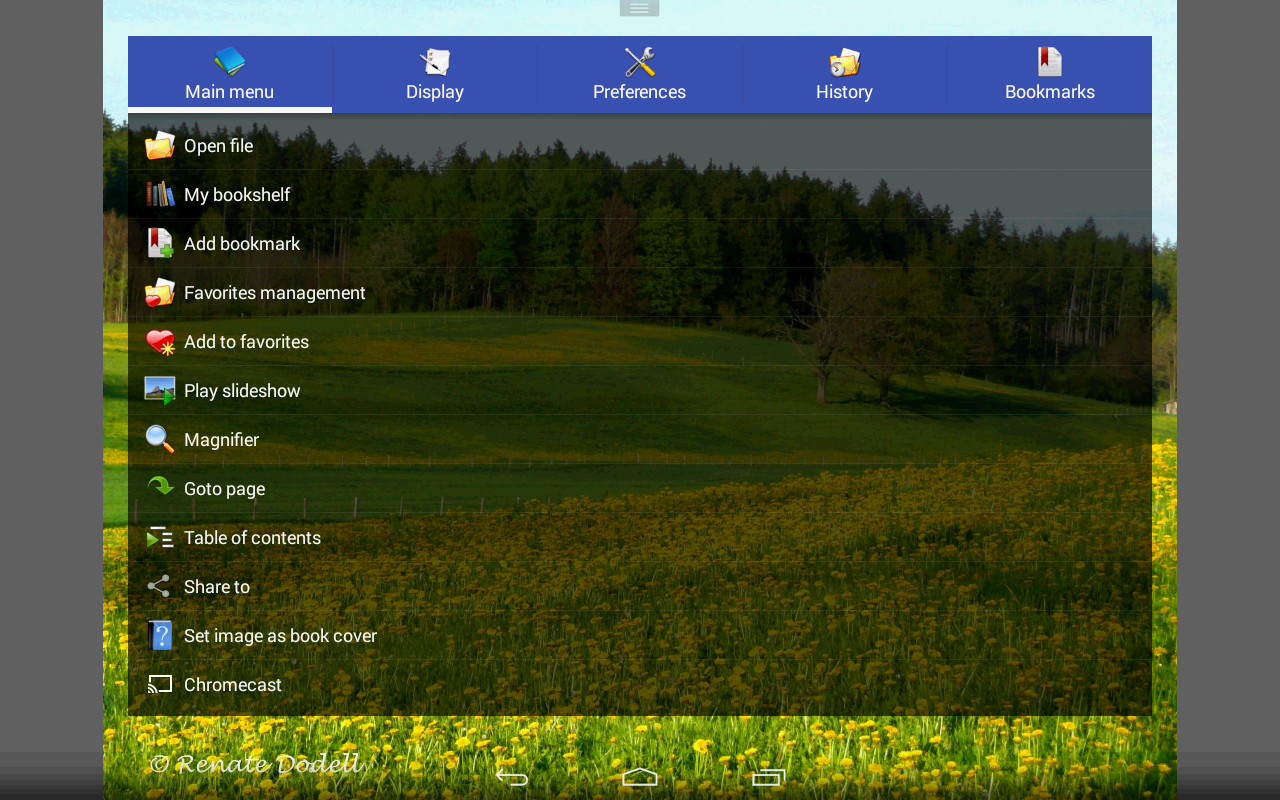Screen dimensions: 1280x800
Task: Select the My bookshelf books icon
Action: [160, 193]
